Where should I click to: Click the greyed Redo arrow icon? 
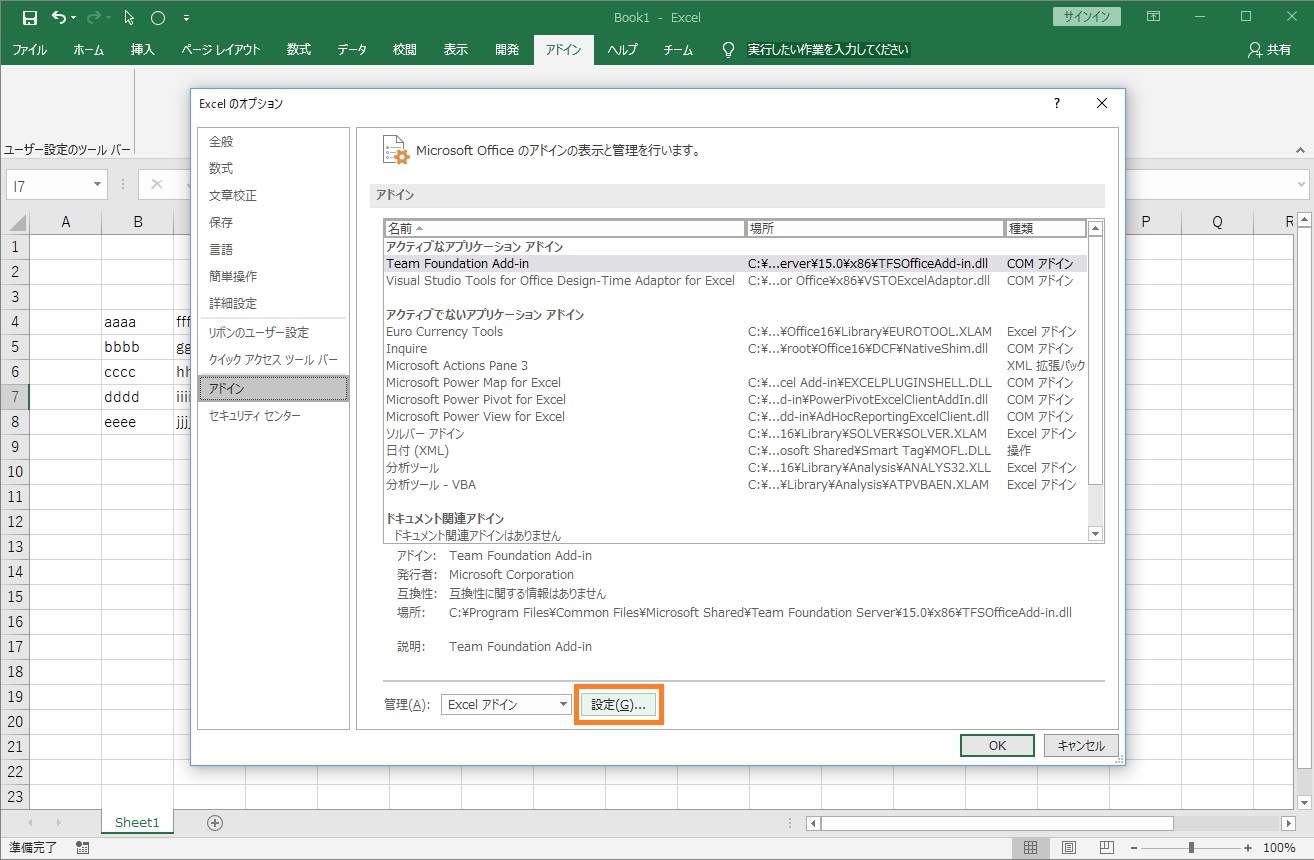(x=96, y=17)
